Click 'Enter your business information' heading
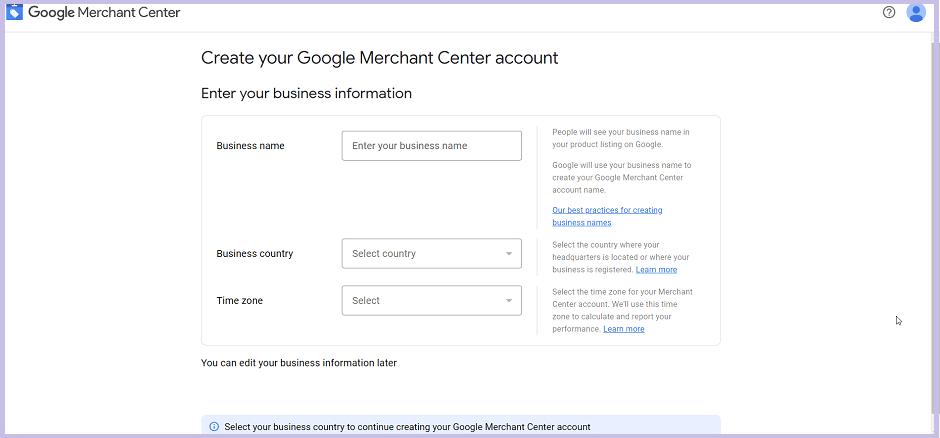 pyautogui.click(x=306, y=93)
